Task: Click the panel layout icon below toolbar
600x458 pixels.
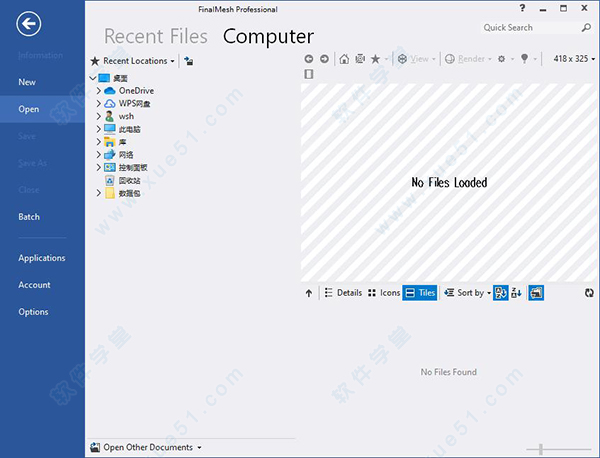Action: [309, 74]
